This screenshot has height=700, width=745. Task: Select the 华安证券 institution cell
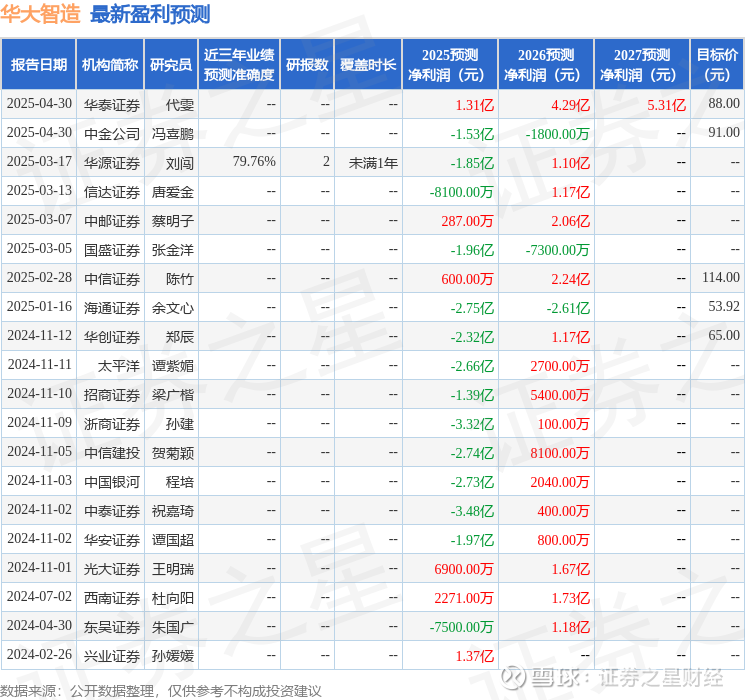[112, 540]
